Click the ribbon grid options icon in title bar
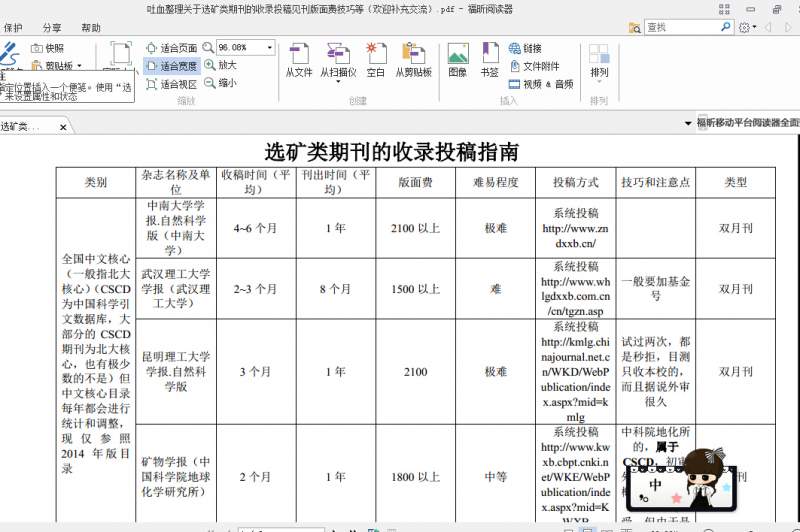This screenshot has width=800, height=532. click(x=724, y=9)
